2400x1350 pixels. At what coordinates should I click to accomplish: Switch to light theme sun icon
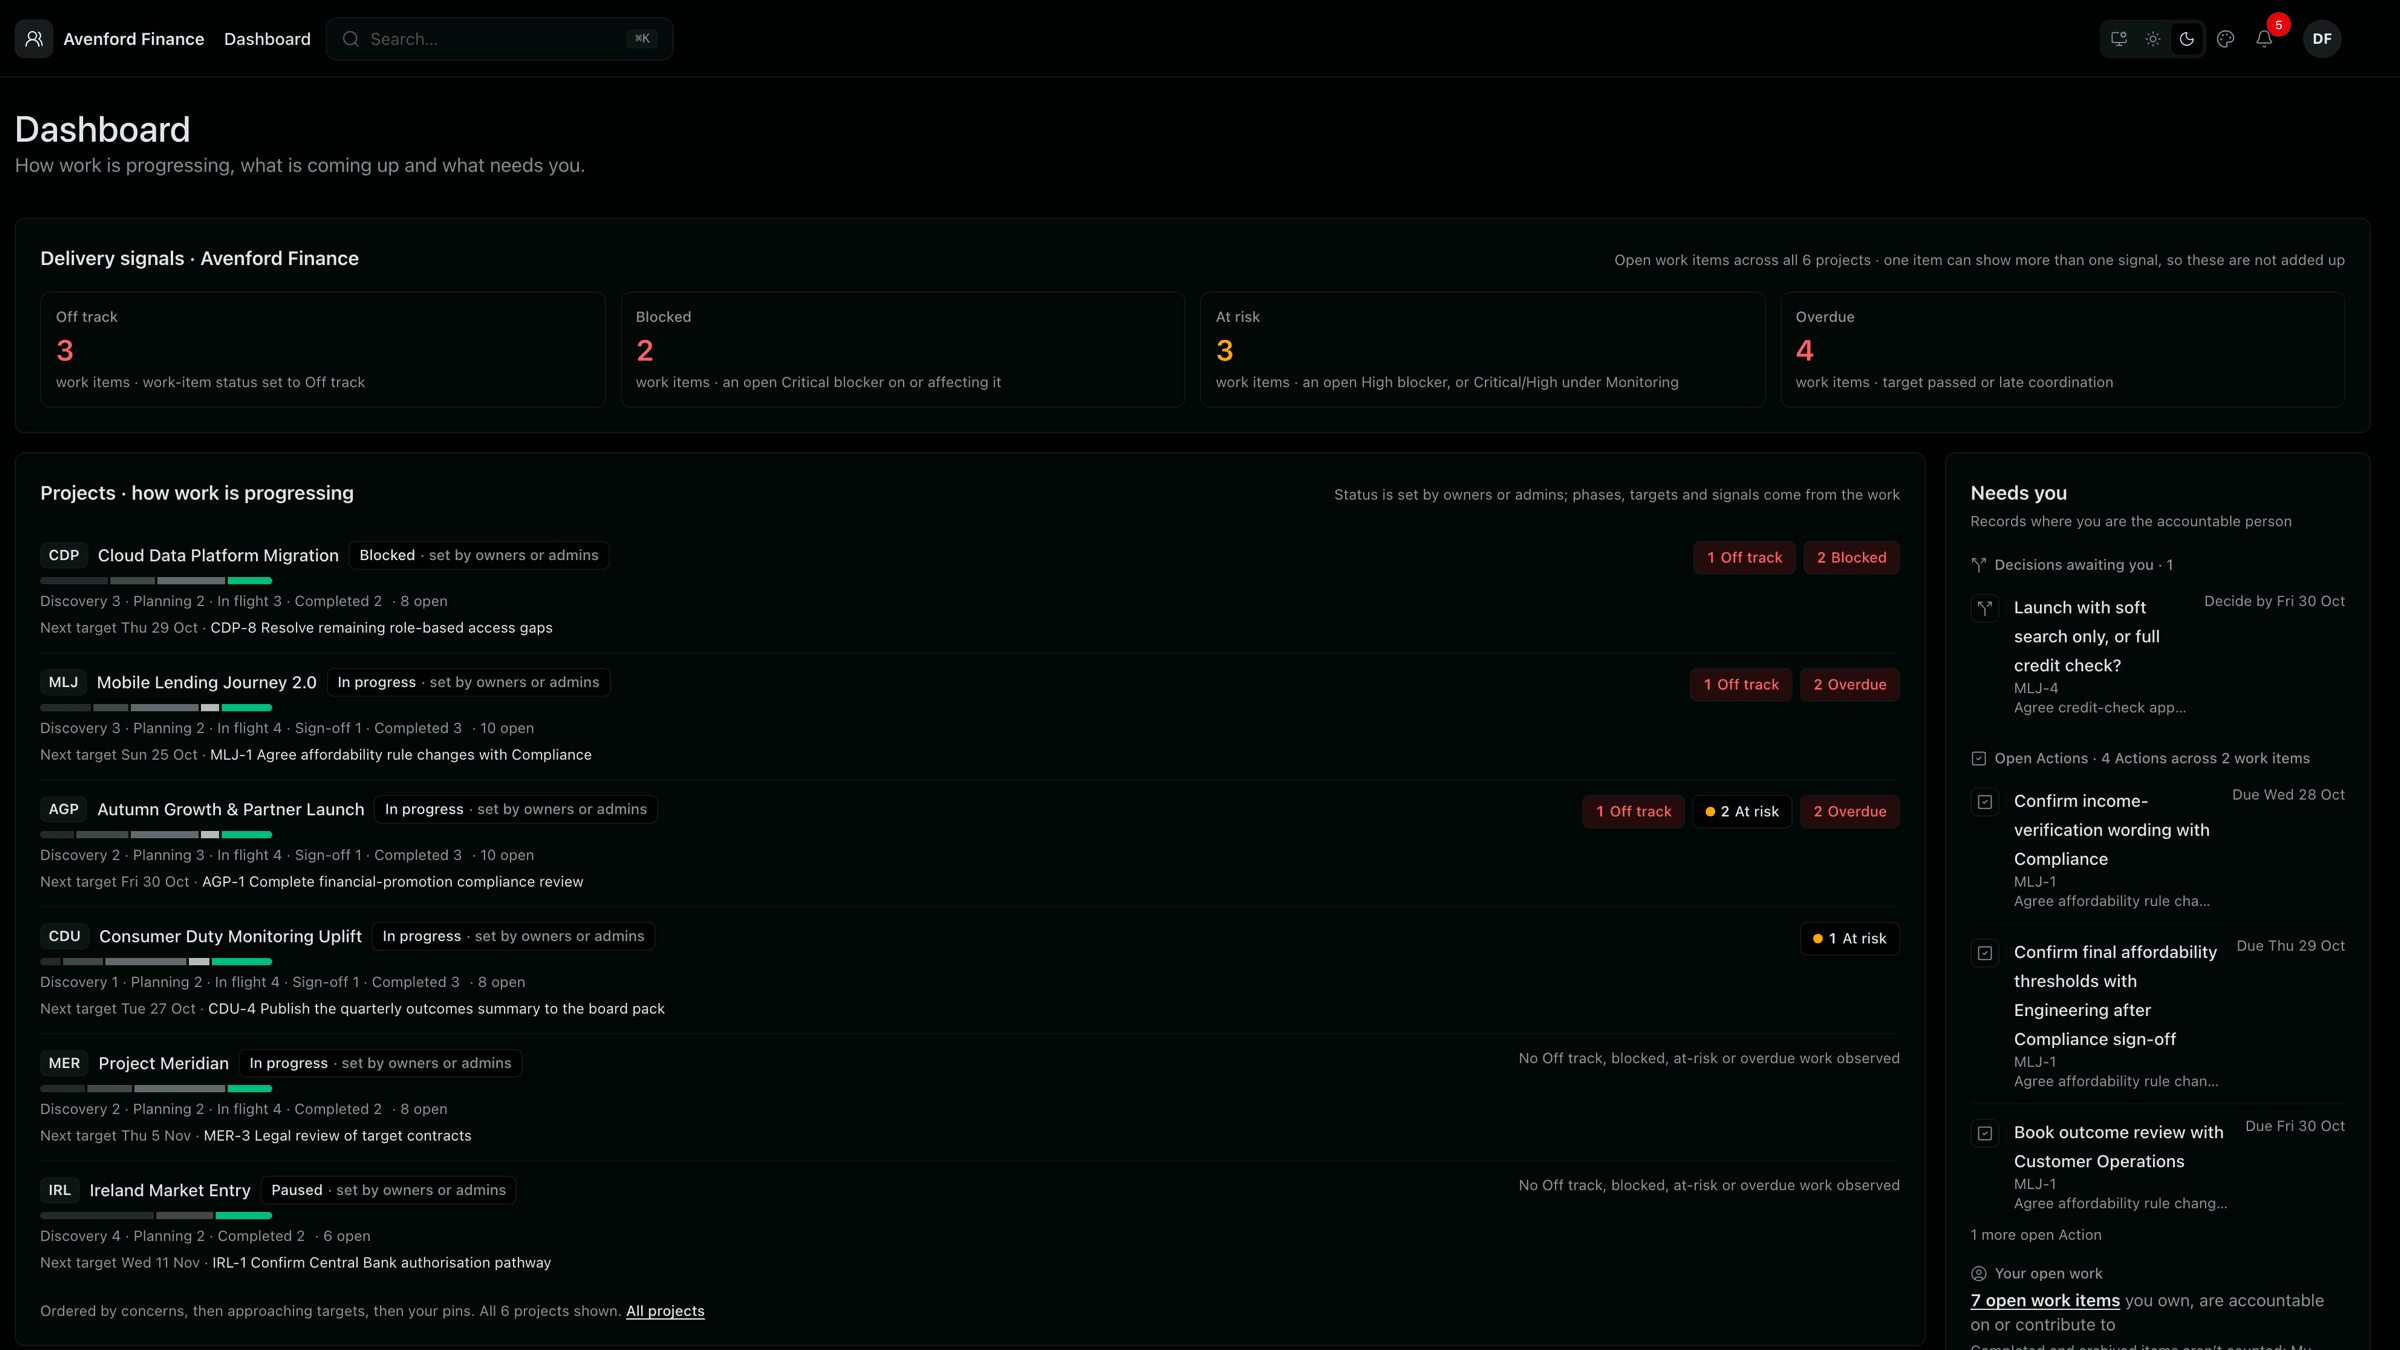[x=2152, y=39]
